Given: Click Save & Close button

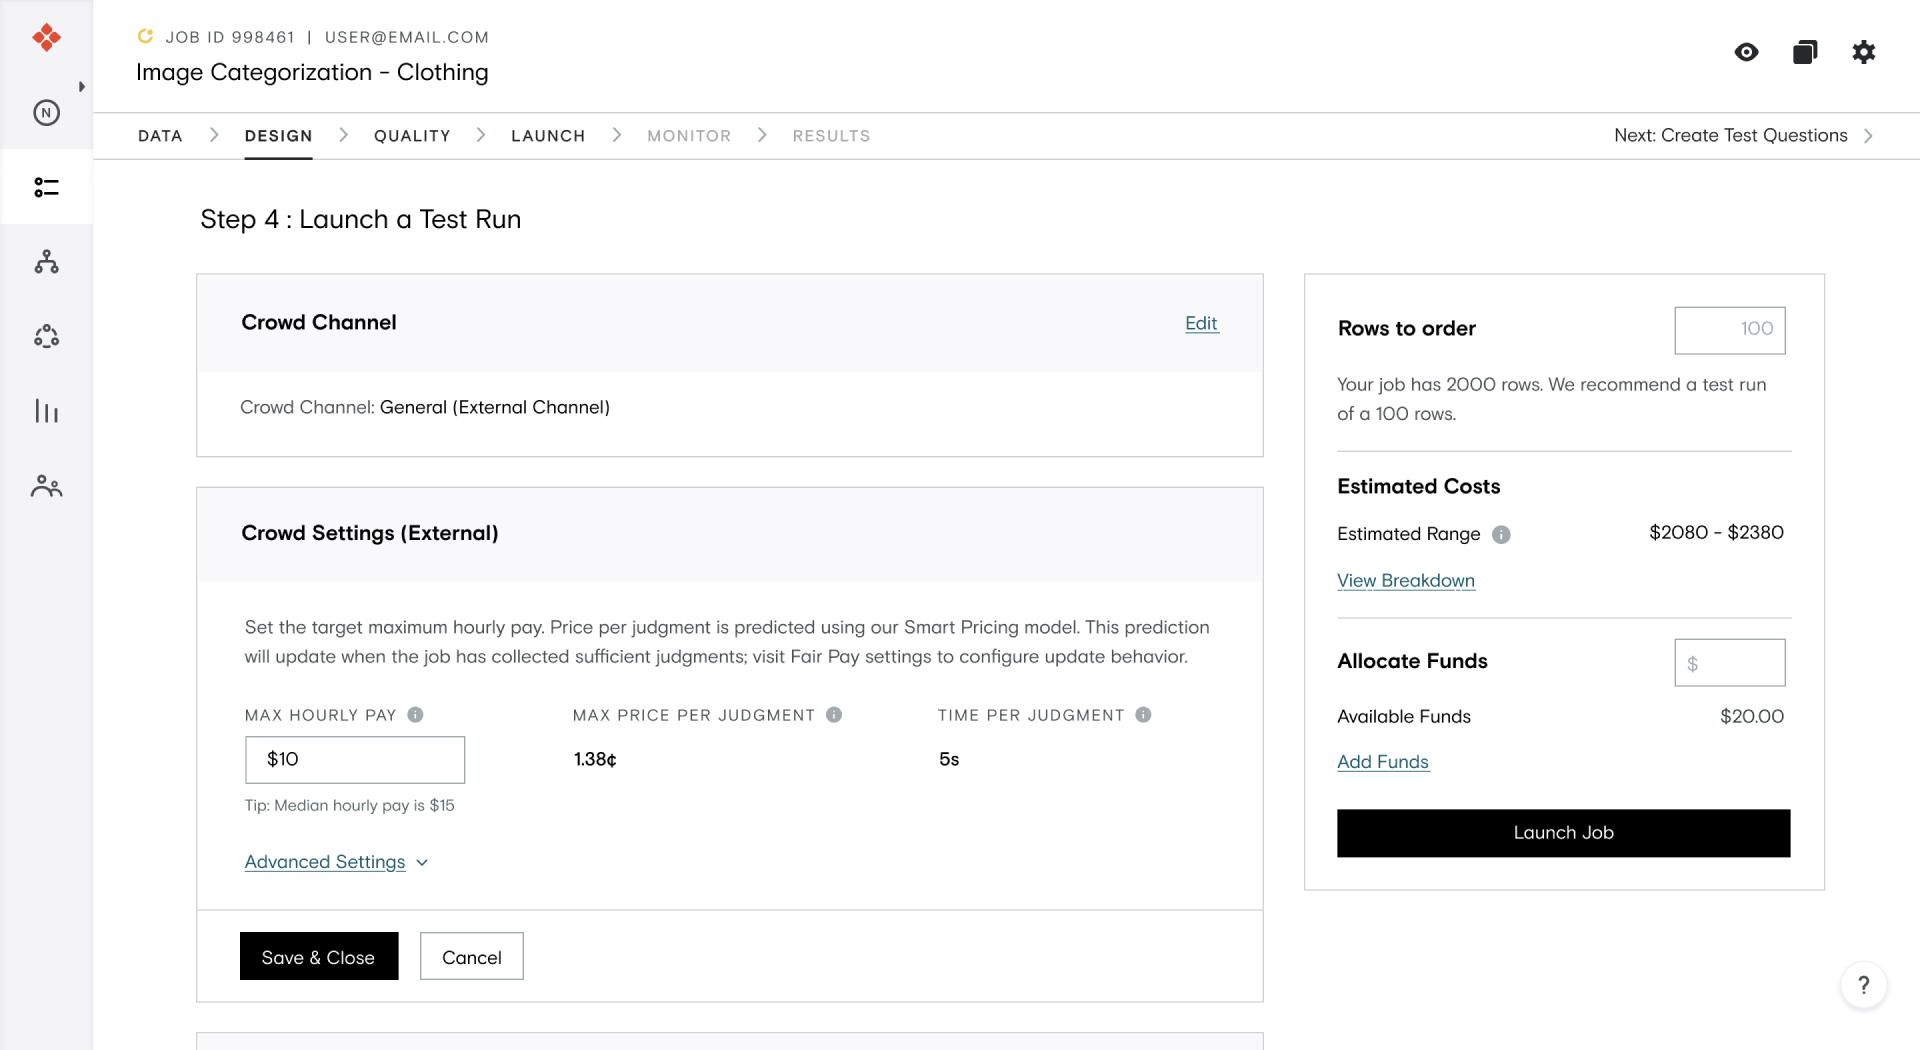Looking at the screenshot, I should tap(319, 957).
